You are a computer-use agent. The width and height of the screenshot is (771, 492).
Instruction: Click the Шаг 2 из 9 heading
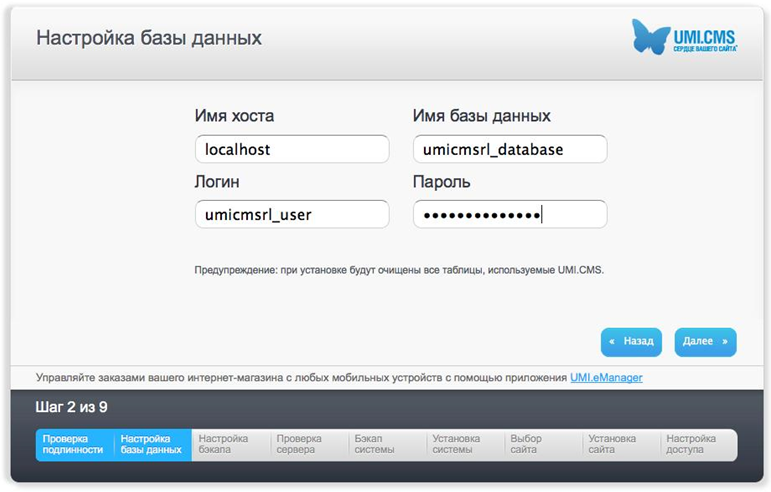coord(72,407)
